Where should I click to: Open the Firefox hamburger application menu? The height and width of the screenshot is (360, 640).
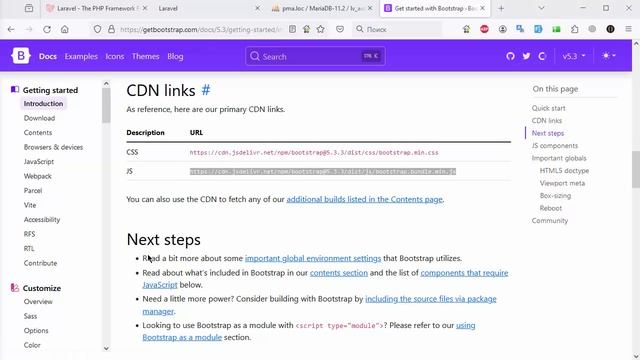coord(629,29)
